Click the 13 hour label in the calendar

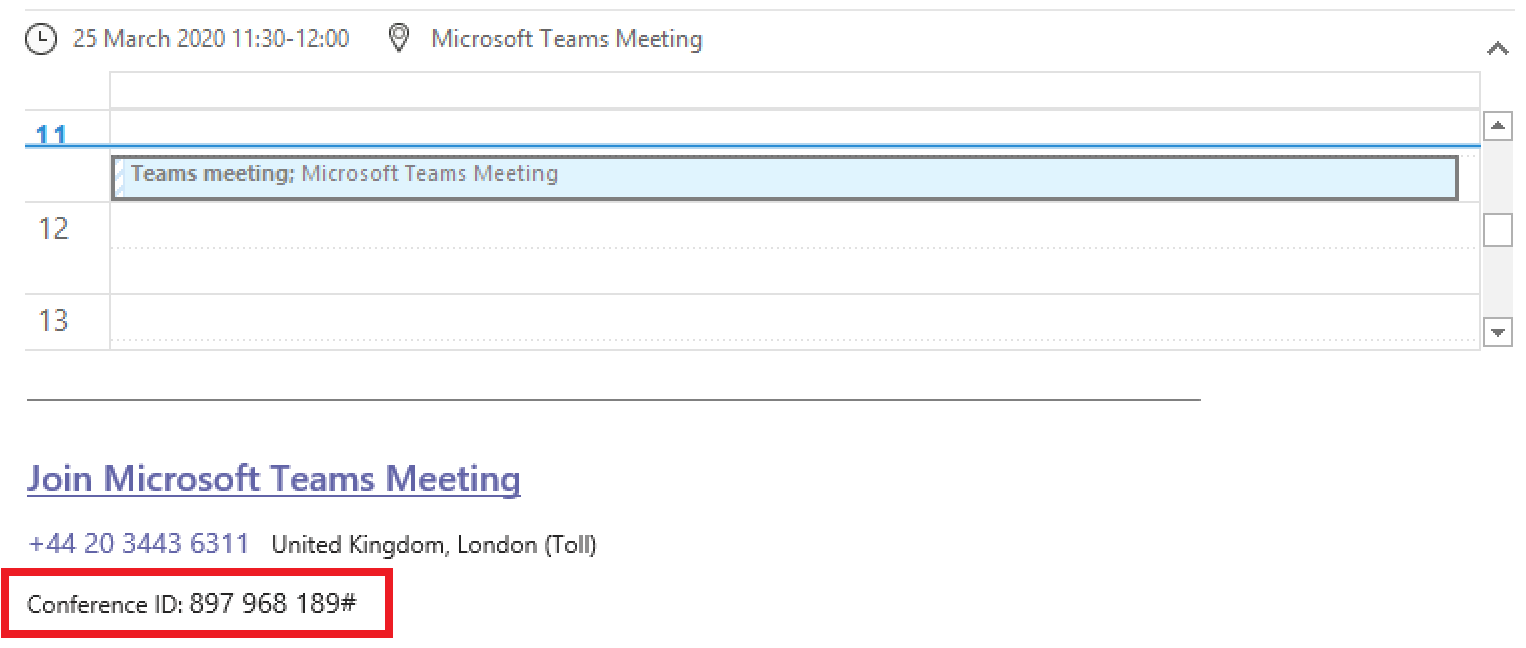[x=53, y=321]
